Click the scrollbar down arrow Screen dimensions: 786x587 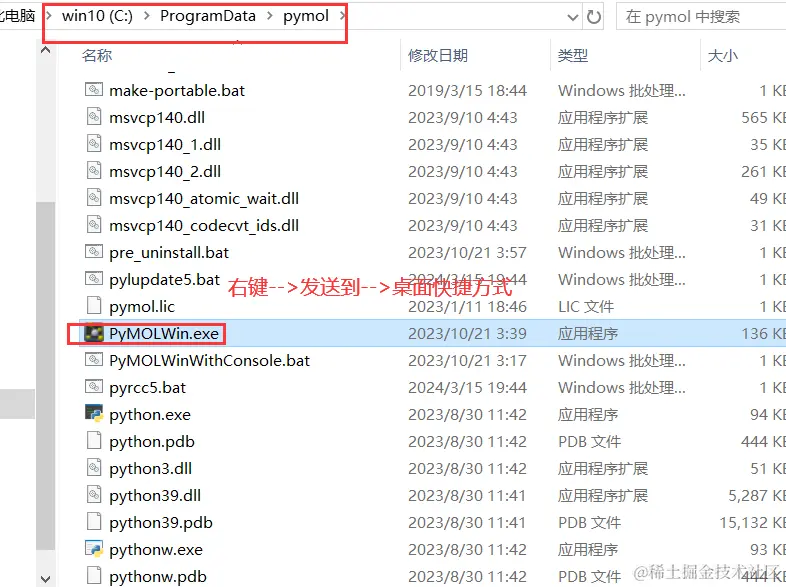point(46,579)
